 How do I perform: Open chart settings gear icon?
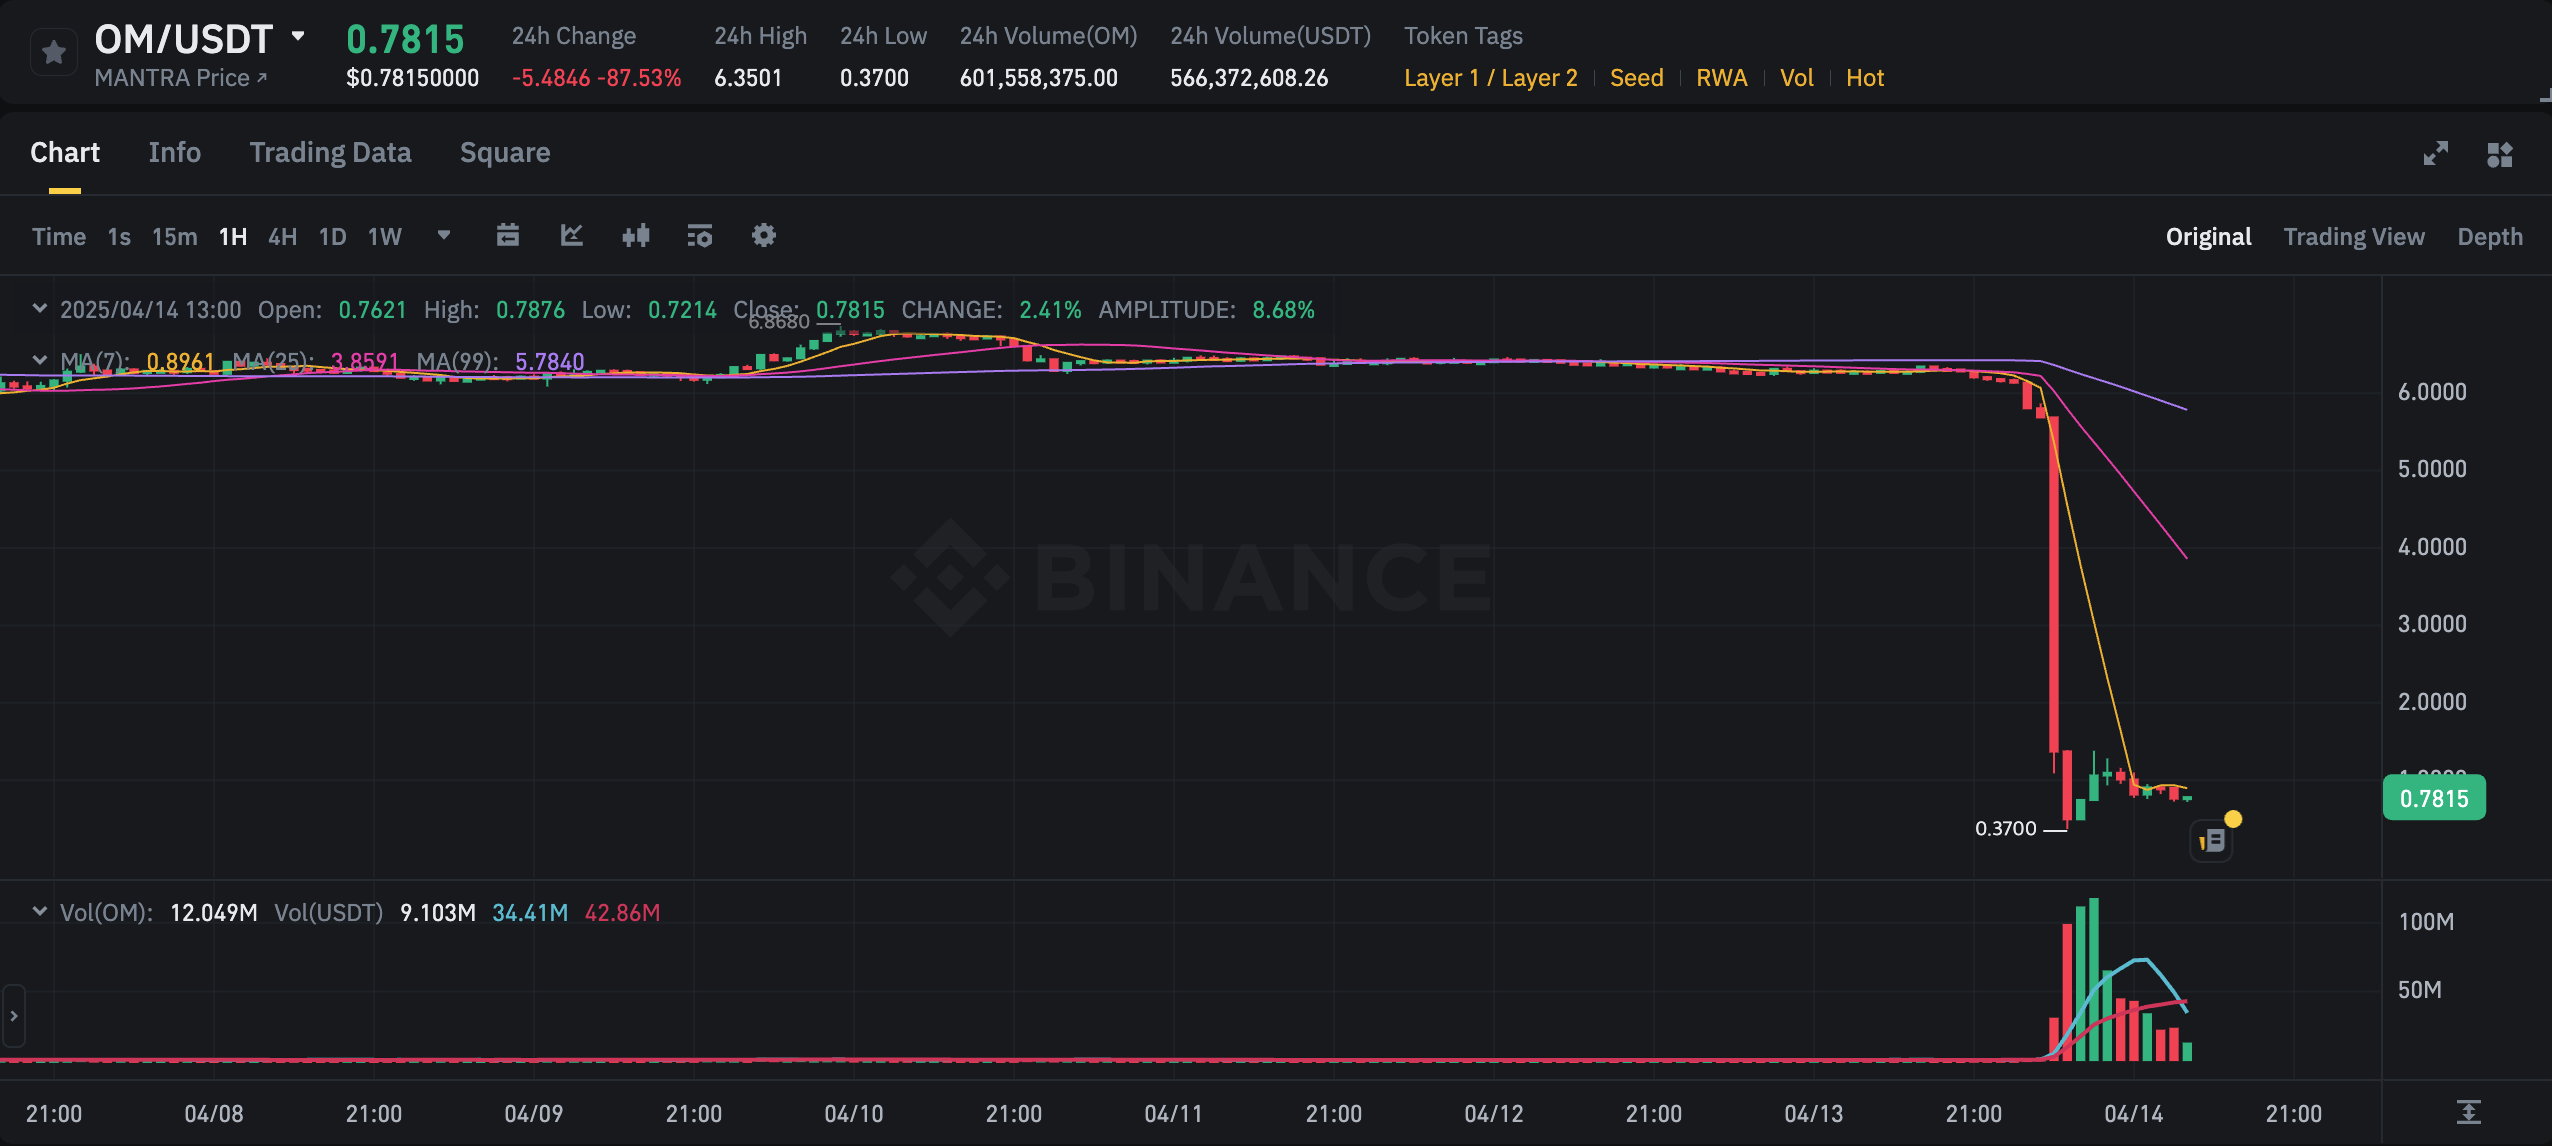pyautogui.click(x=764, y=235)
